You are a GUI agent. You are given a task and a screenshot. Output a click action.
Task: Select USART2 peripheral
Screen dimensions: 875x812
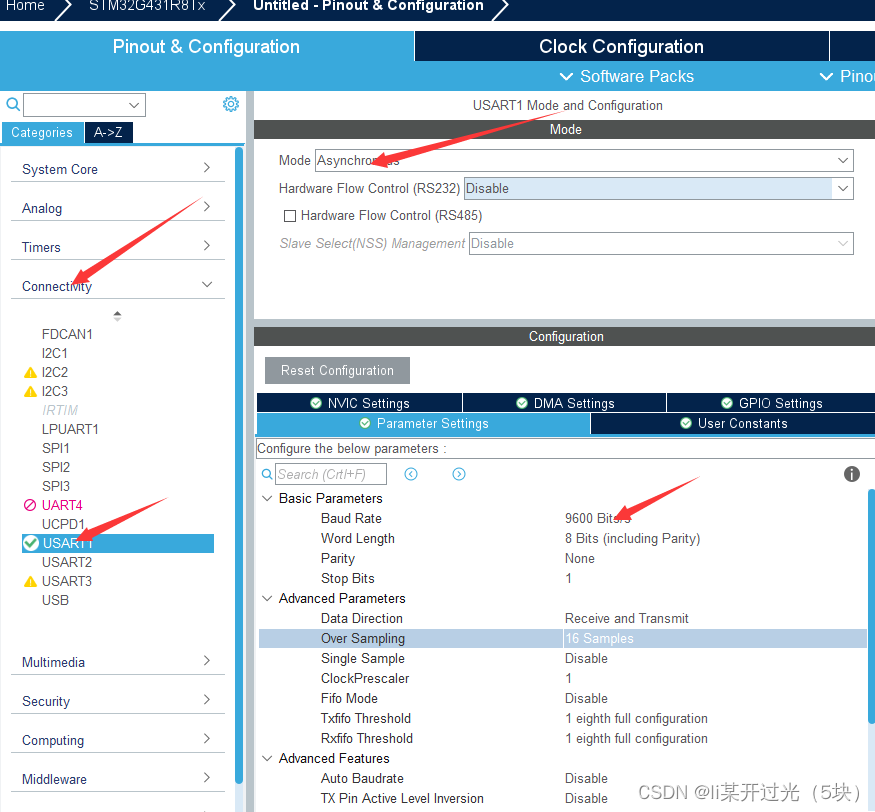click(67, 562)
